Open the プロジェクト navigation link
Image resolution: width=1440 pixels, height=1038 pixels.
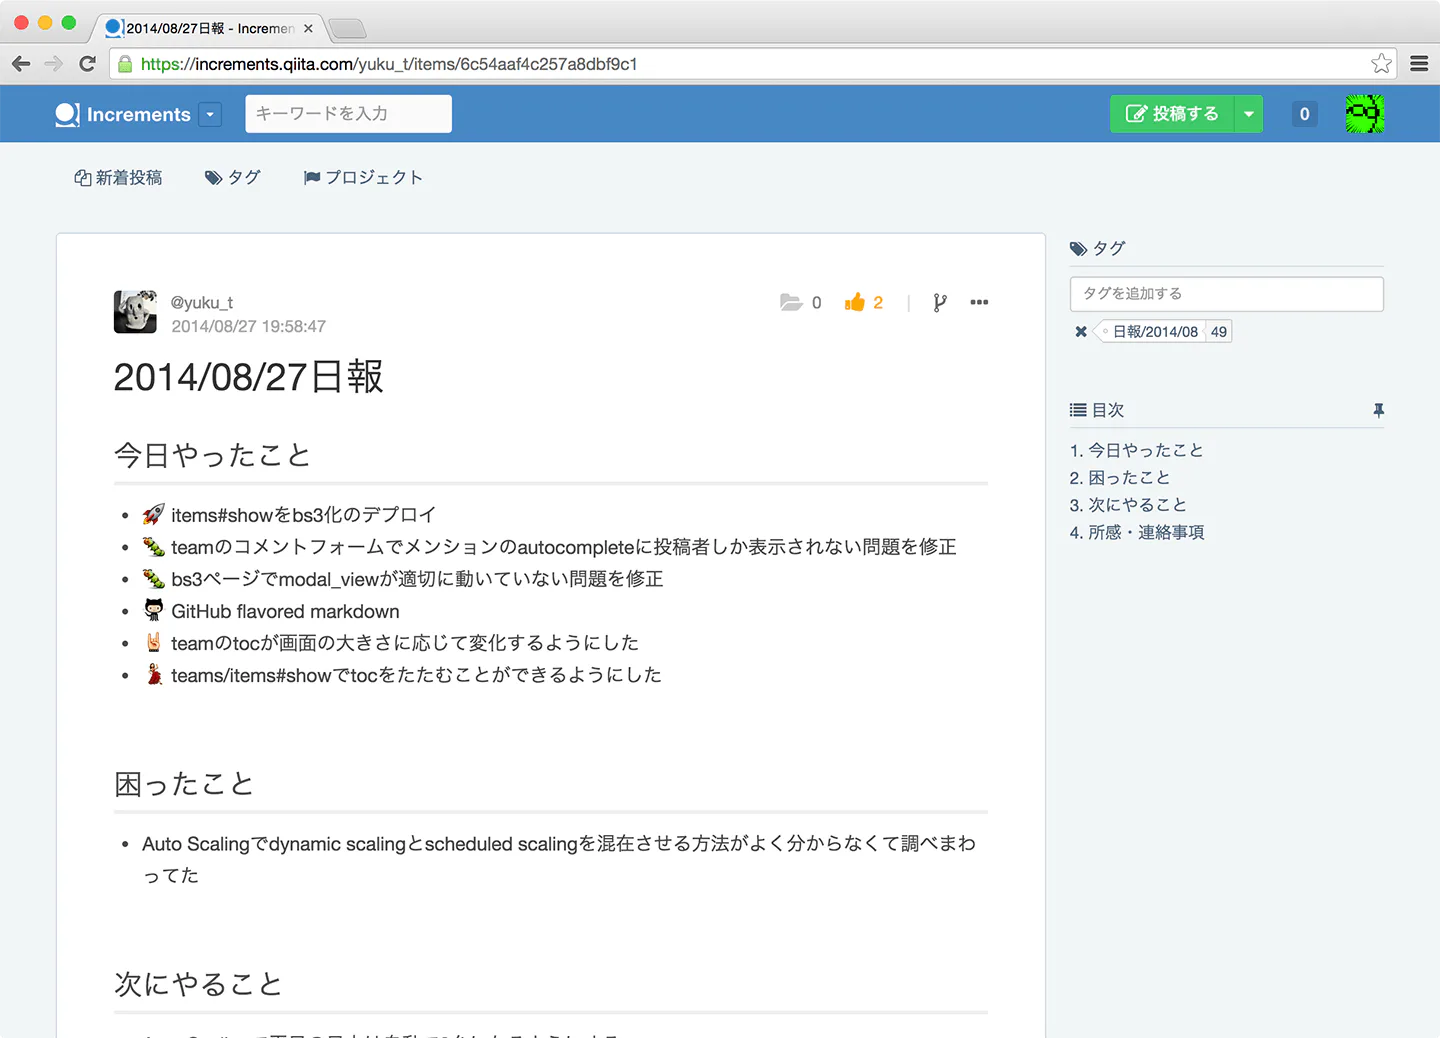[x=363, y=178]
